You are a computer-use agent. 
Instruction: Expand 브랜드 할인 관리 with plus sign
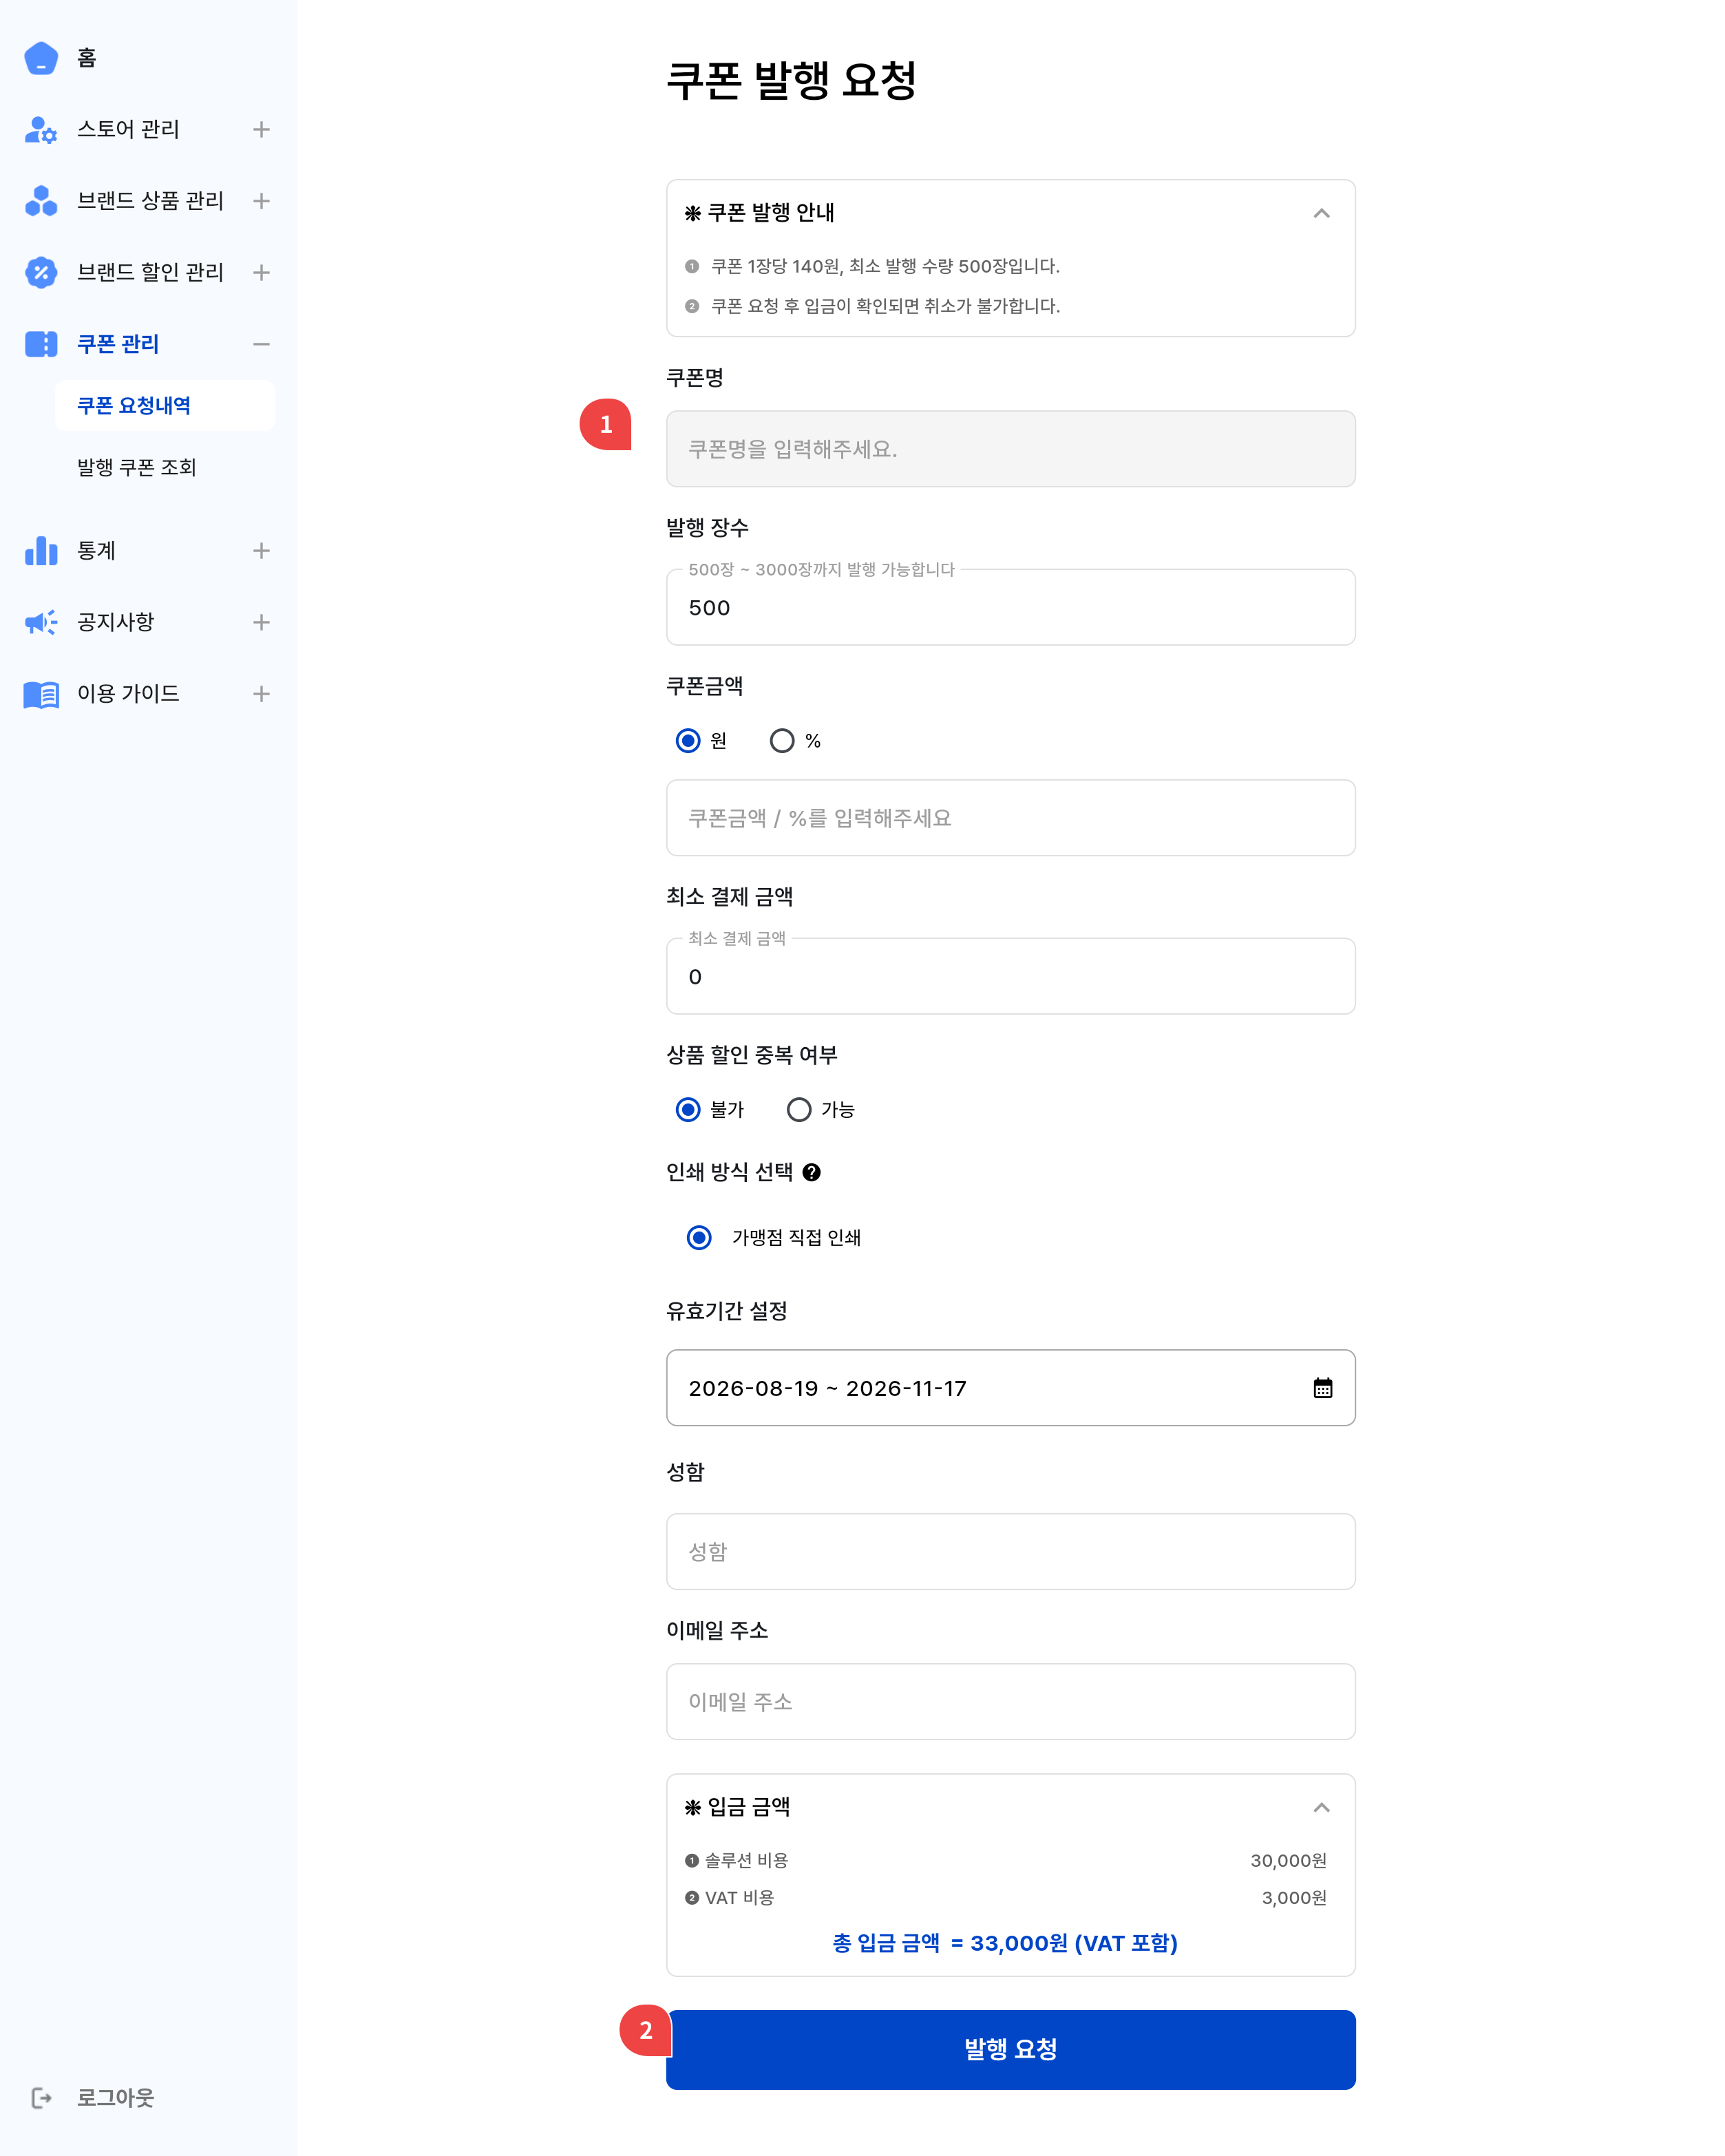(261, 273)
